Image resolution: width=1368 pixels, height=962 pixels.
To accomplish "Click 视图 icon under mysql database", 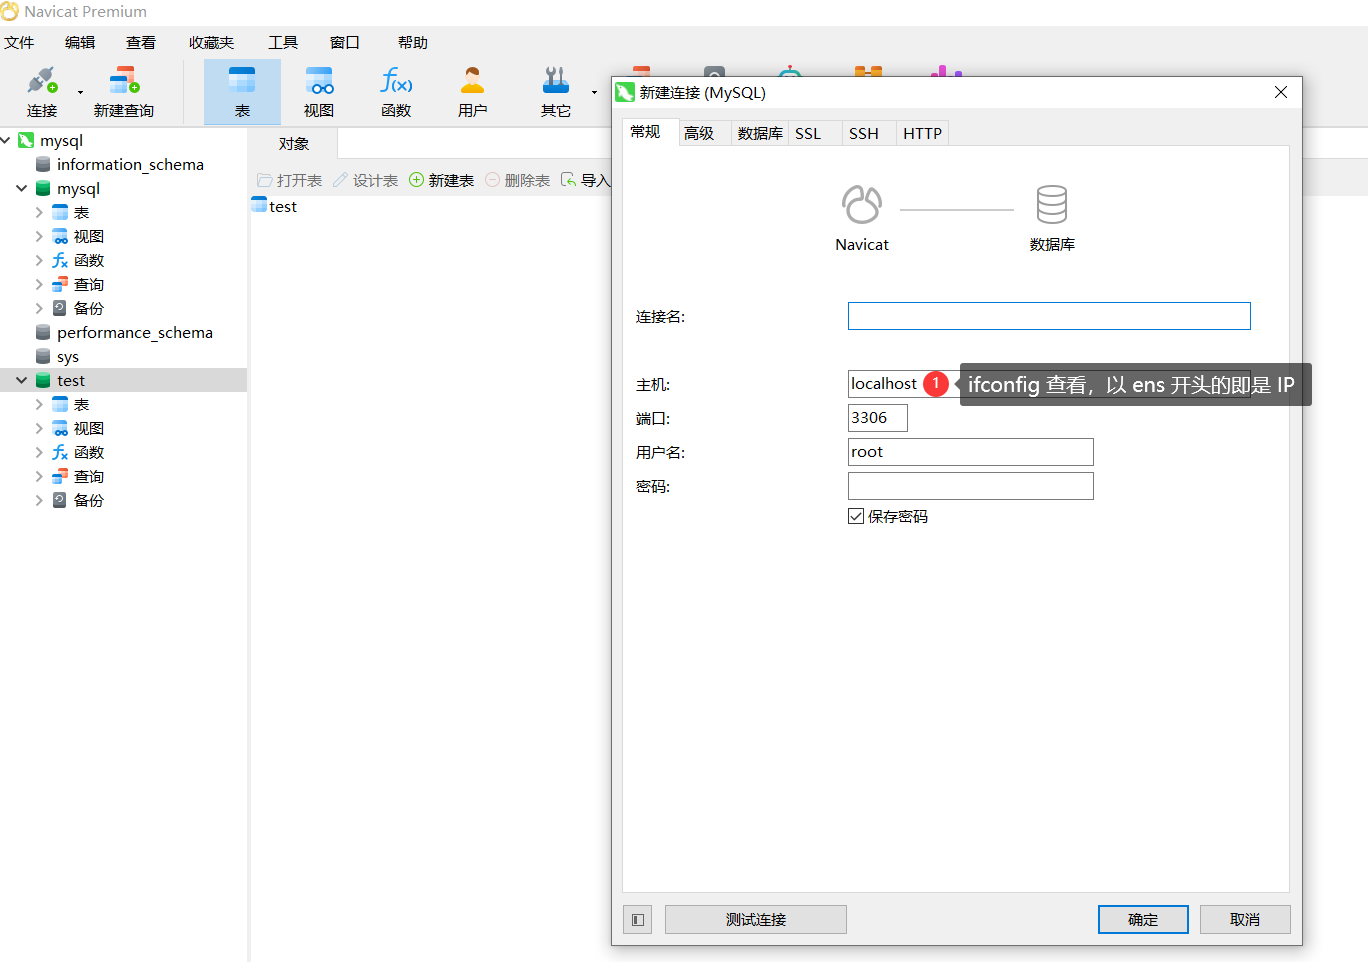I will [x=60, y=236].
